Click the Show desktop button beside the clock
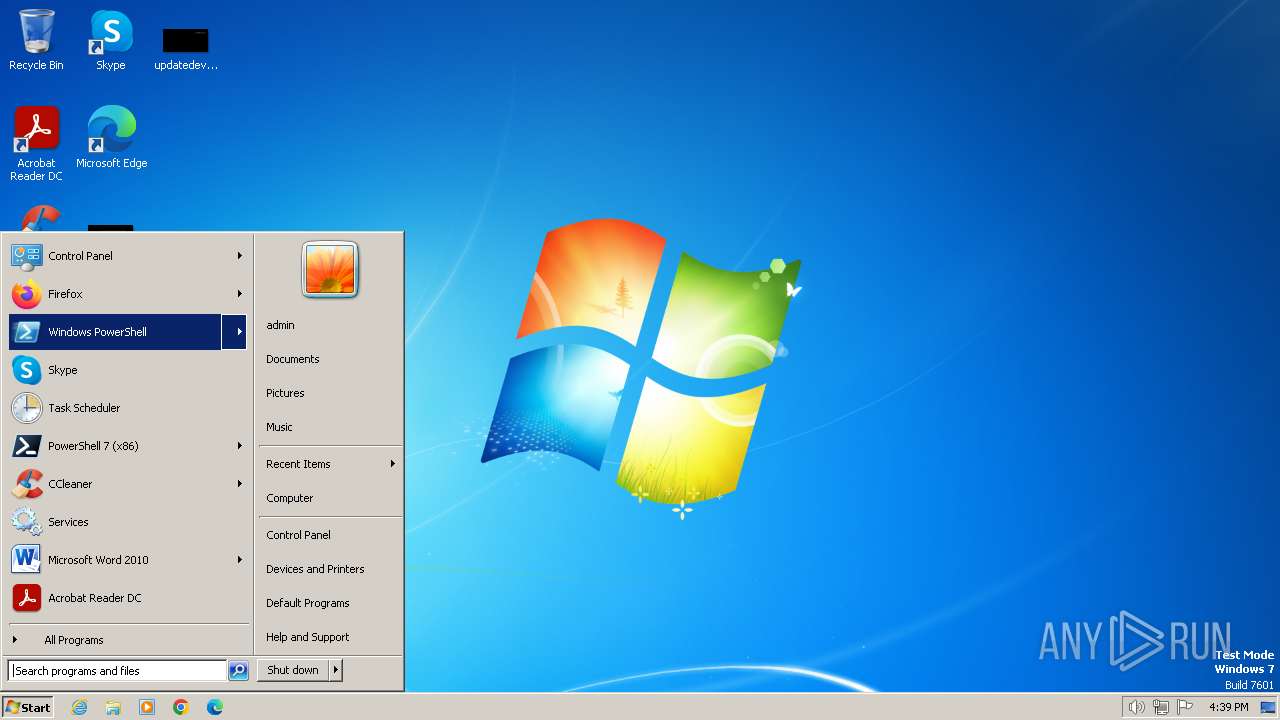The width and height of the screenshot is (1280, 720). pos(1268,707)
